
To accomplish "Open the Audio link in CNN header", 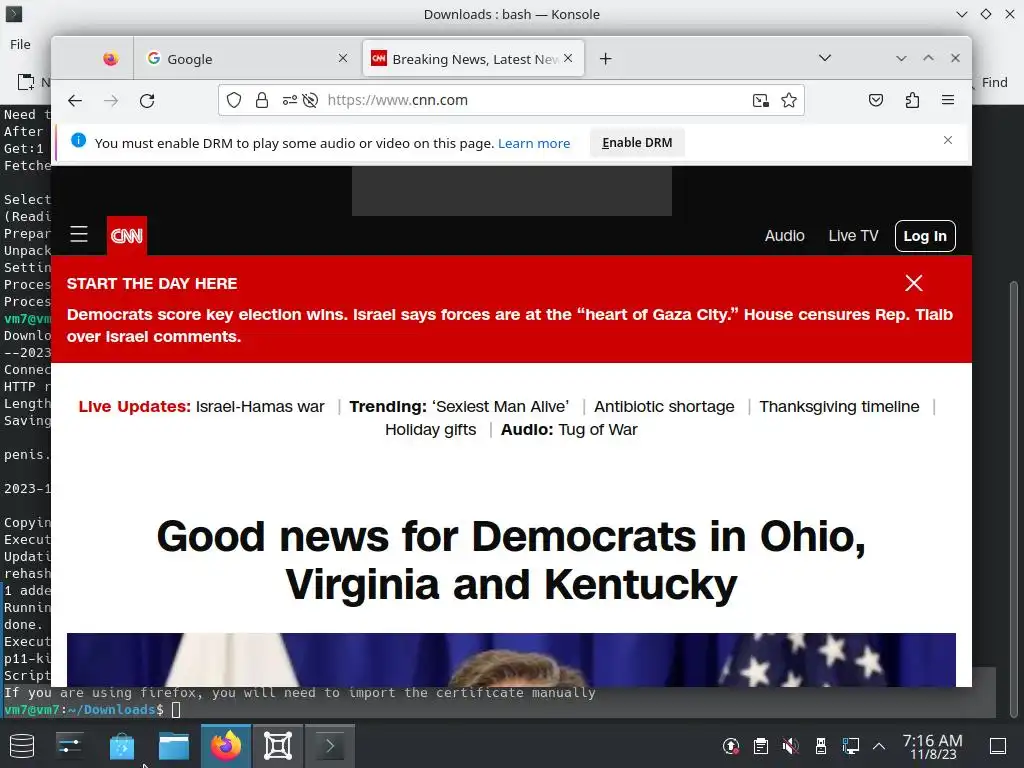I will pyautogui.click(x=784, y=236).
